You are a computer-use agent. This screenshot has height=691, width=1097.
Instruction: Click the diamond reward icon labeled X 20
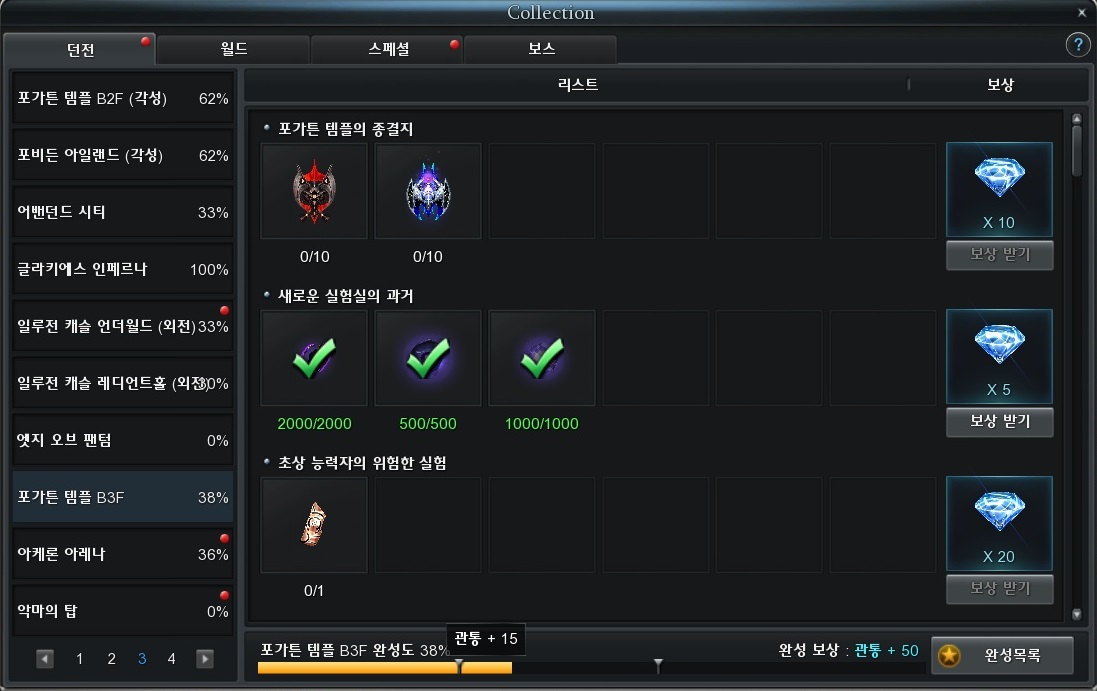999,524
